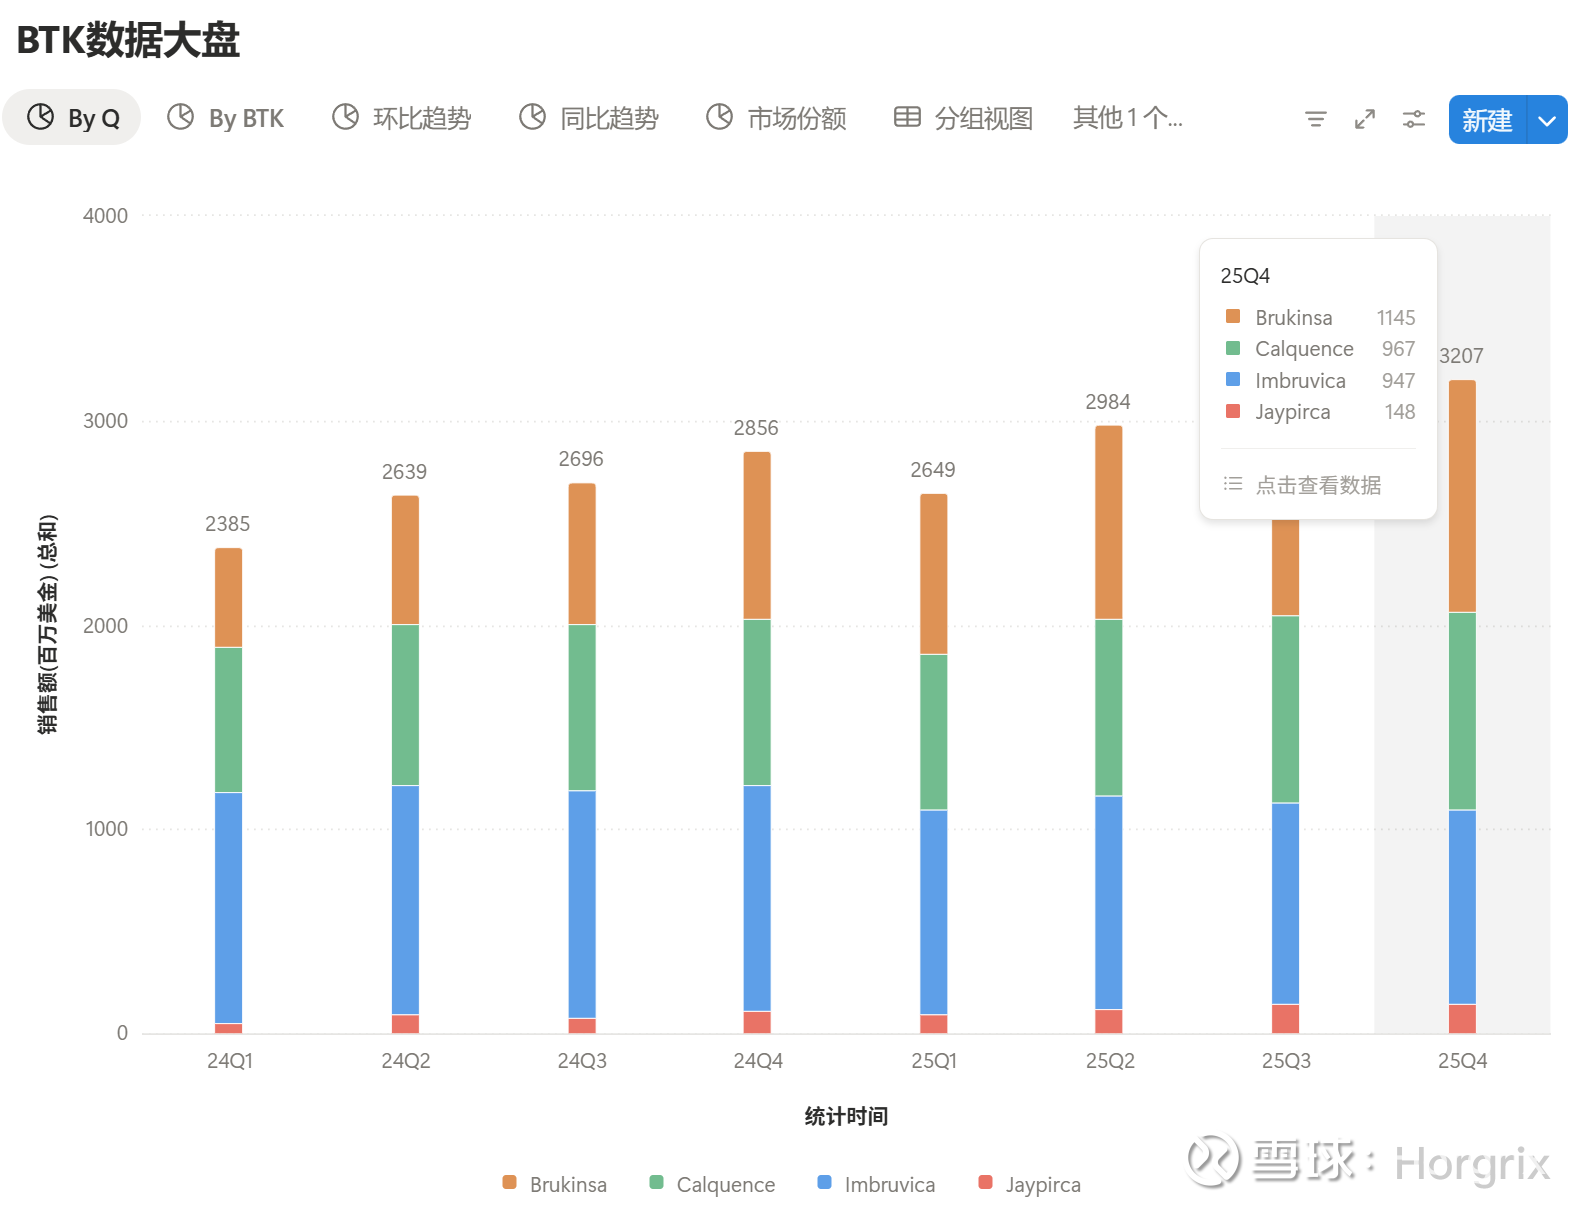
Task: Click the blue Imbruvica segment of 25Q3 bar
Action: [1286, 903]
